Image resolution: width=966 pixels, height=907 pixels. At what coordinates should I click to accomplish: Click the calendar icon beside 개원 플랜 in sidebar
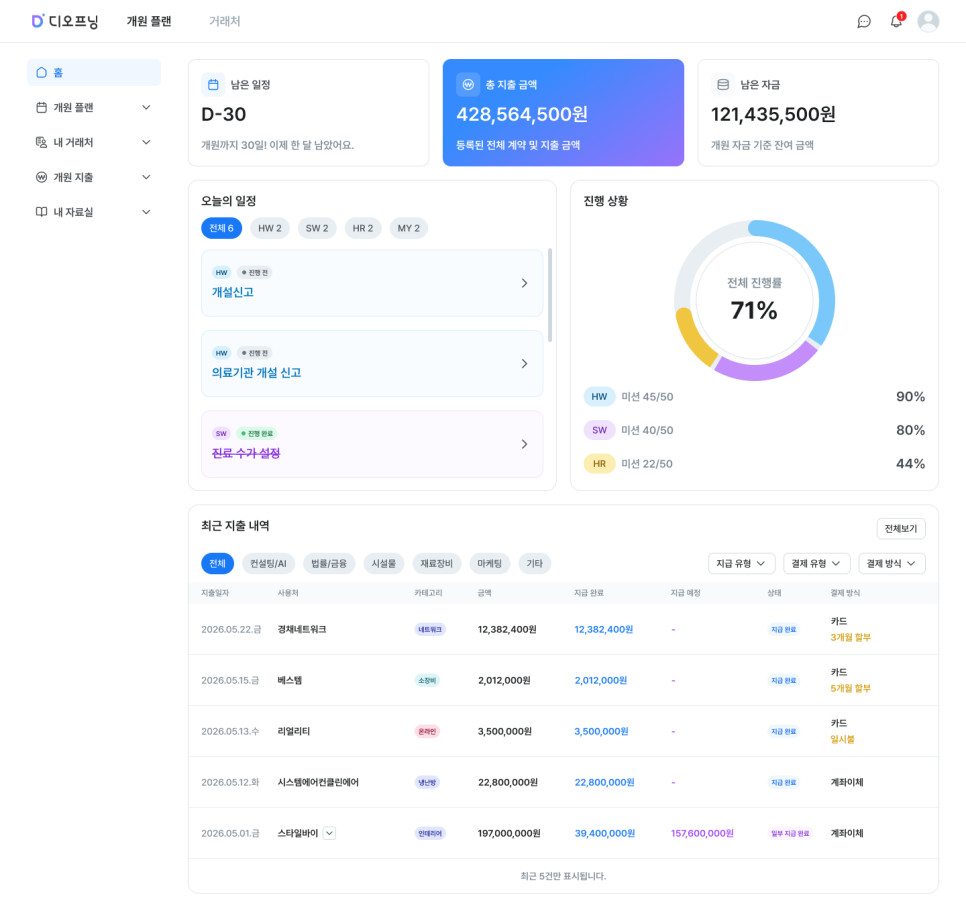tap(41, 107)
